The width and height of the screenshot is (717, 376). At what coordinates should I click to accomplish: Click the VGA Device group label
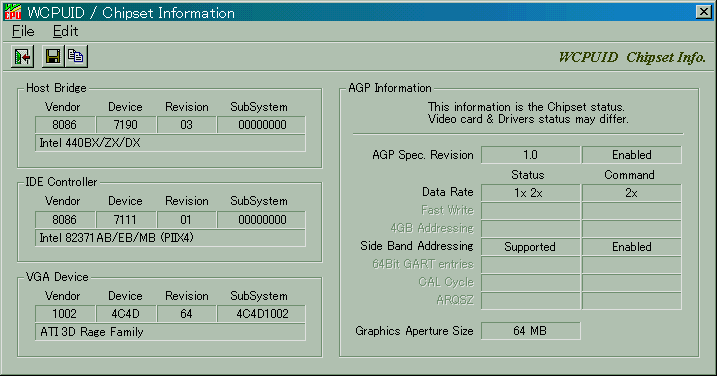(x=57, y=277)
